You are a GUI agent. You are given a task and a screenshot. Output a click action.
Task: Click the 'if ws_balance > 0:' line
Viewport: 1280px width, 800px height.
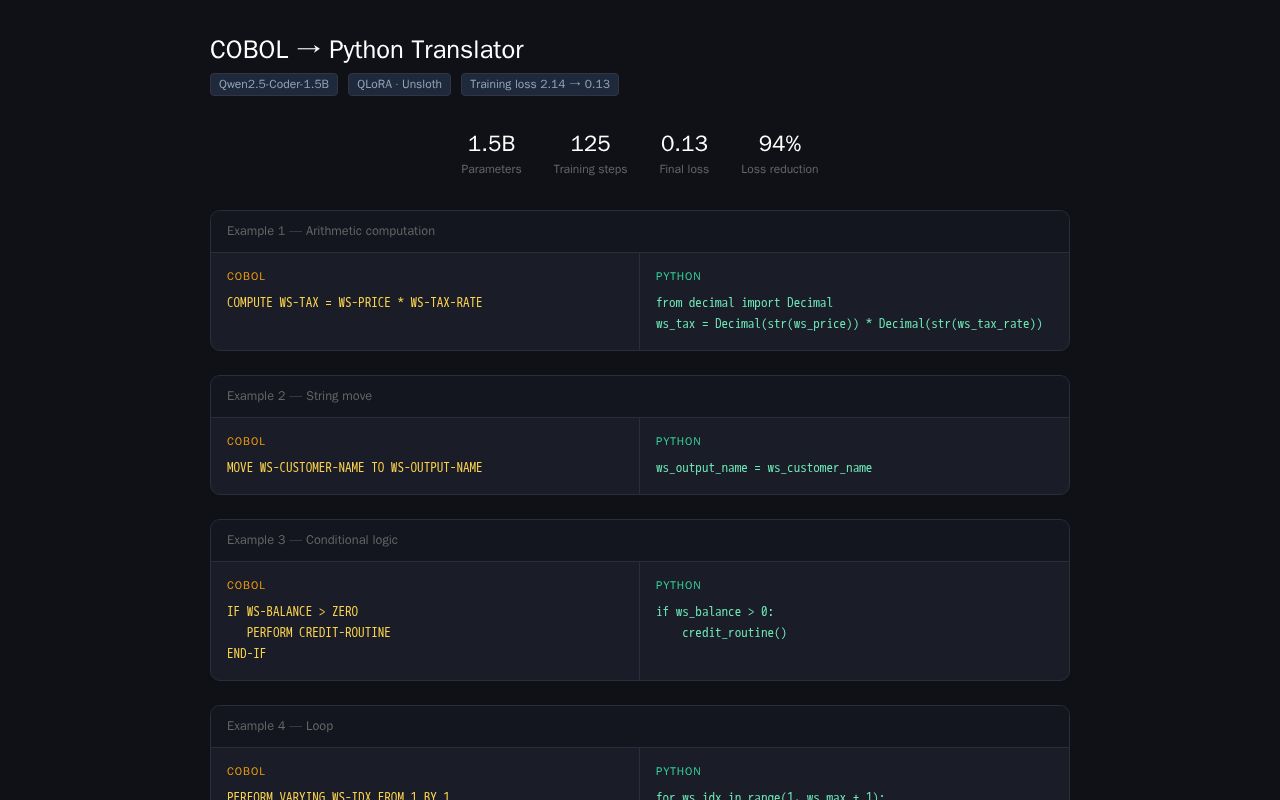coord(715,611)
